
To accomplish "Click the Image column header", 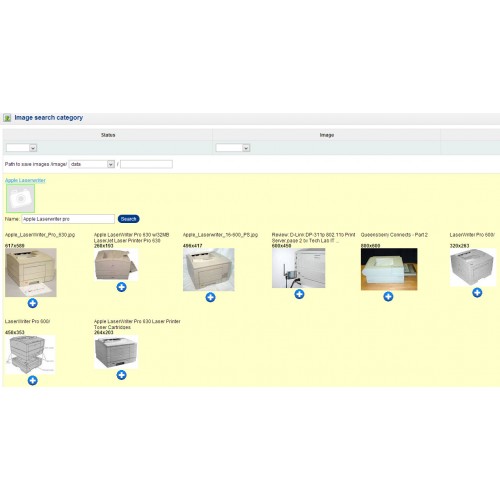I will click(327, 135).
